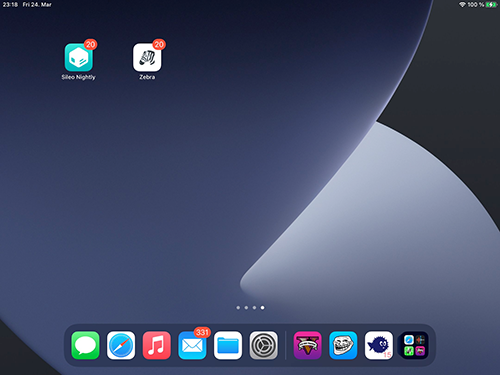Open the Sileo Nightly app
The image size is (500, 375).
click(79, 57)
